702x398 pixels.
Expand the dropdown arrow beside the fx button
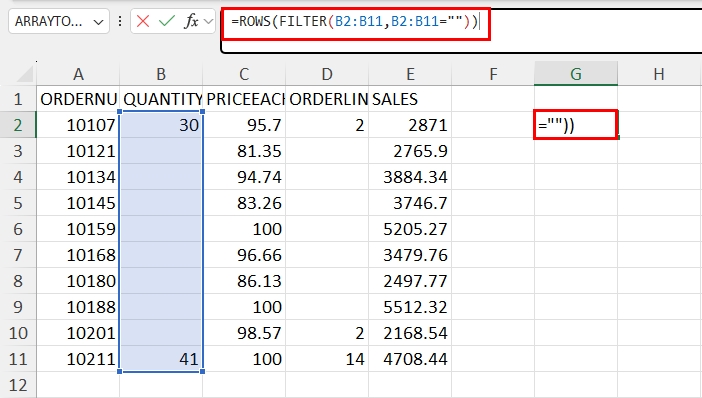click(x=208, y=21)
